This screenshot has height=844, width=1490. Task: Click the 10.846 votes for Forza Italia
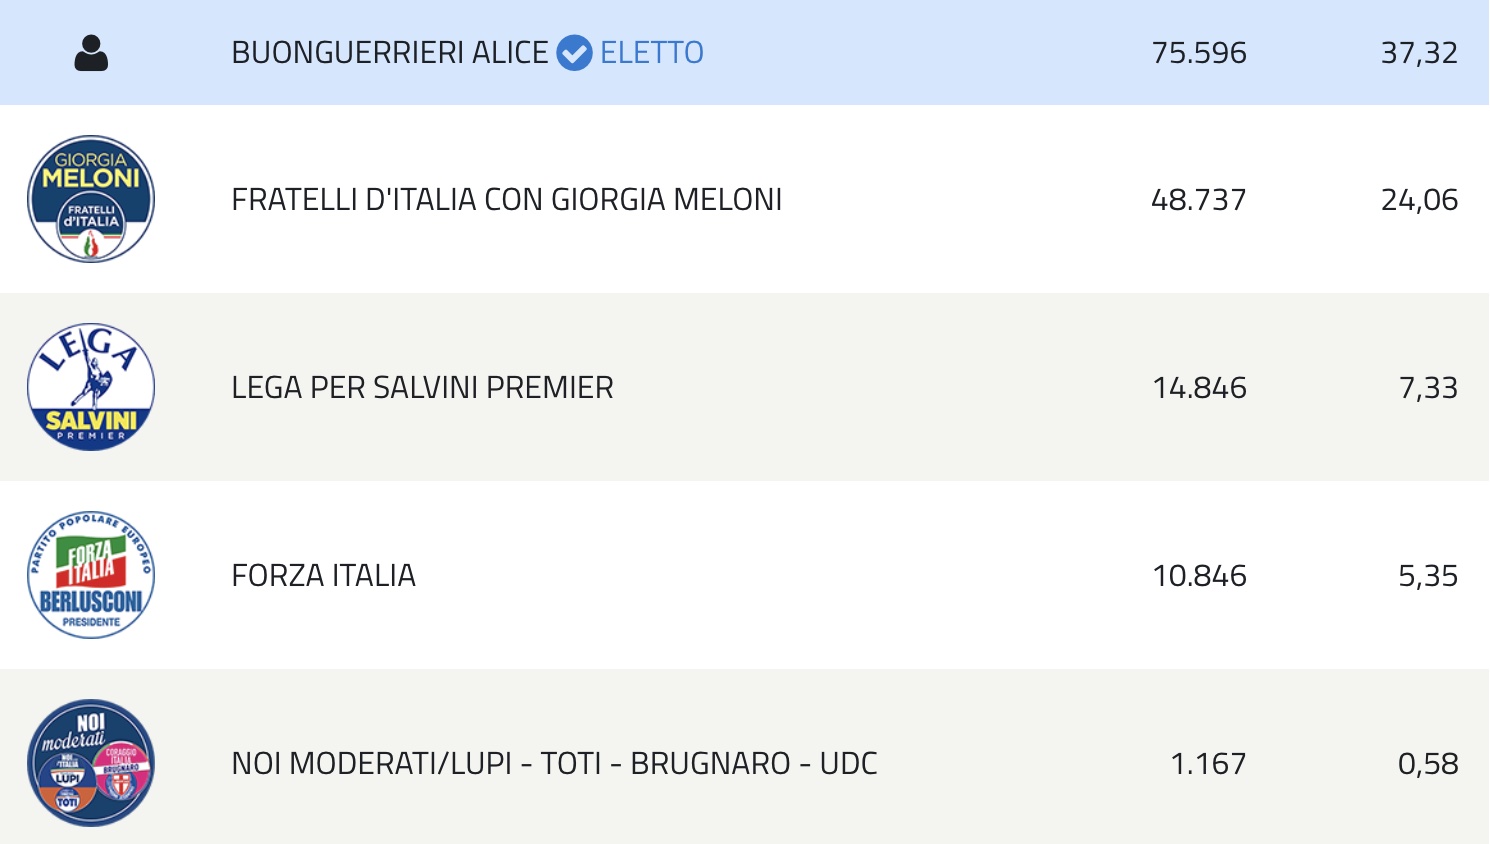pyautogui.click(x=1199, y=576)
